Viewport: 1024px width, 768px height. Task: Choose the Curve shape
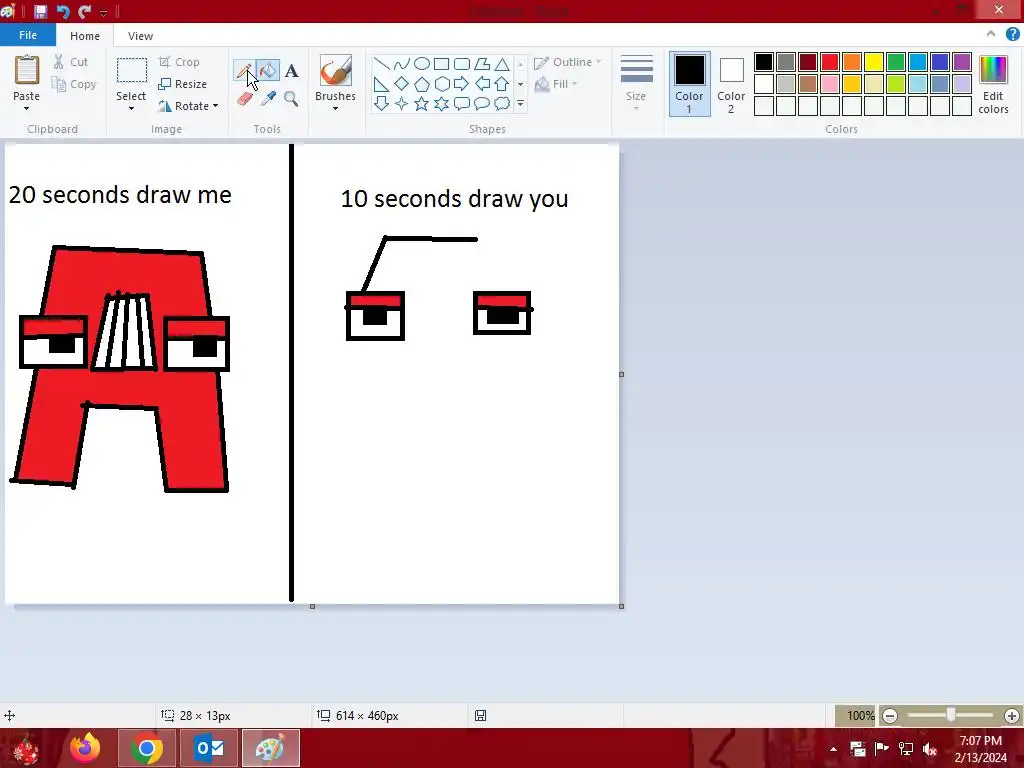[402, 63]
